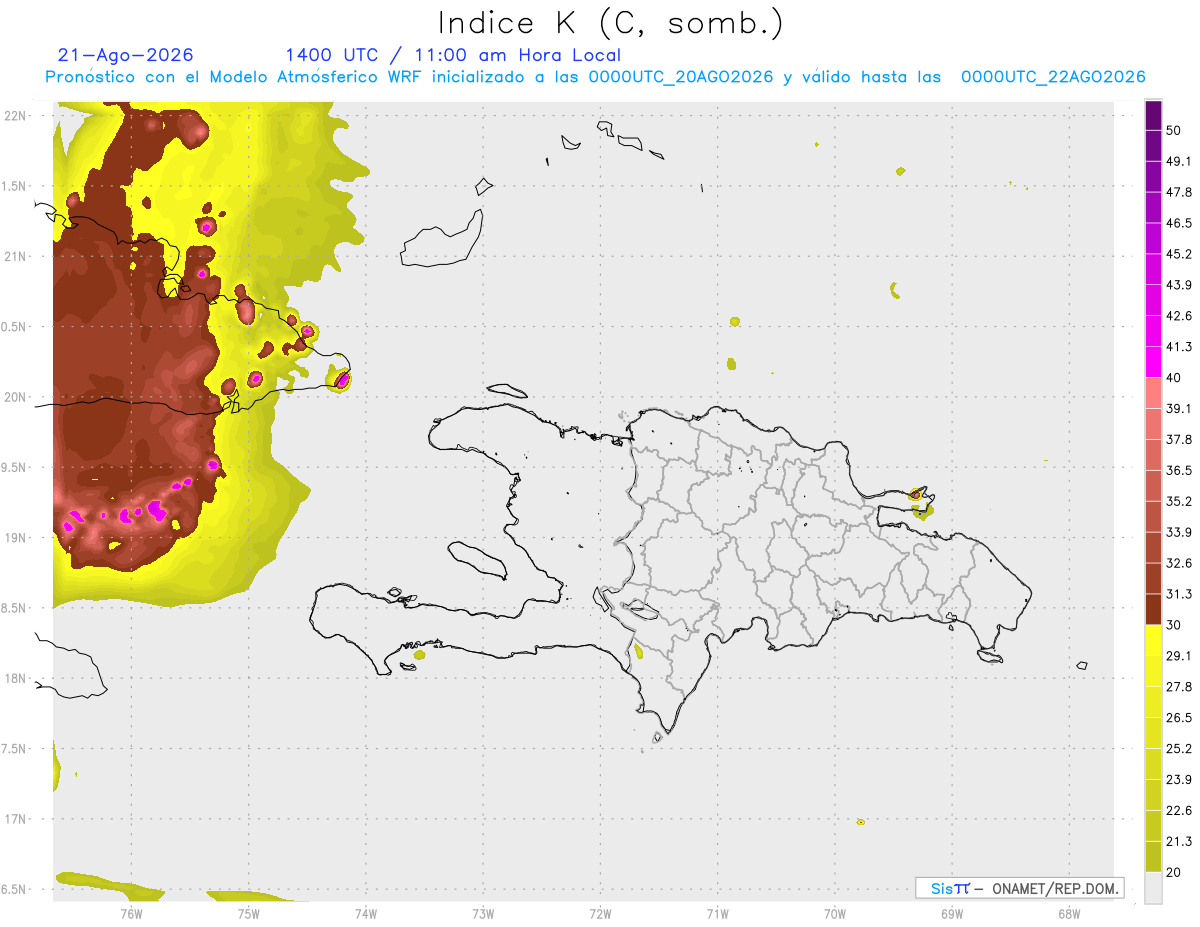Viewport: 1200px width, 927px height.
Task: Click the colorbar value '31.3'
Action: point(1179,594)
